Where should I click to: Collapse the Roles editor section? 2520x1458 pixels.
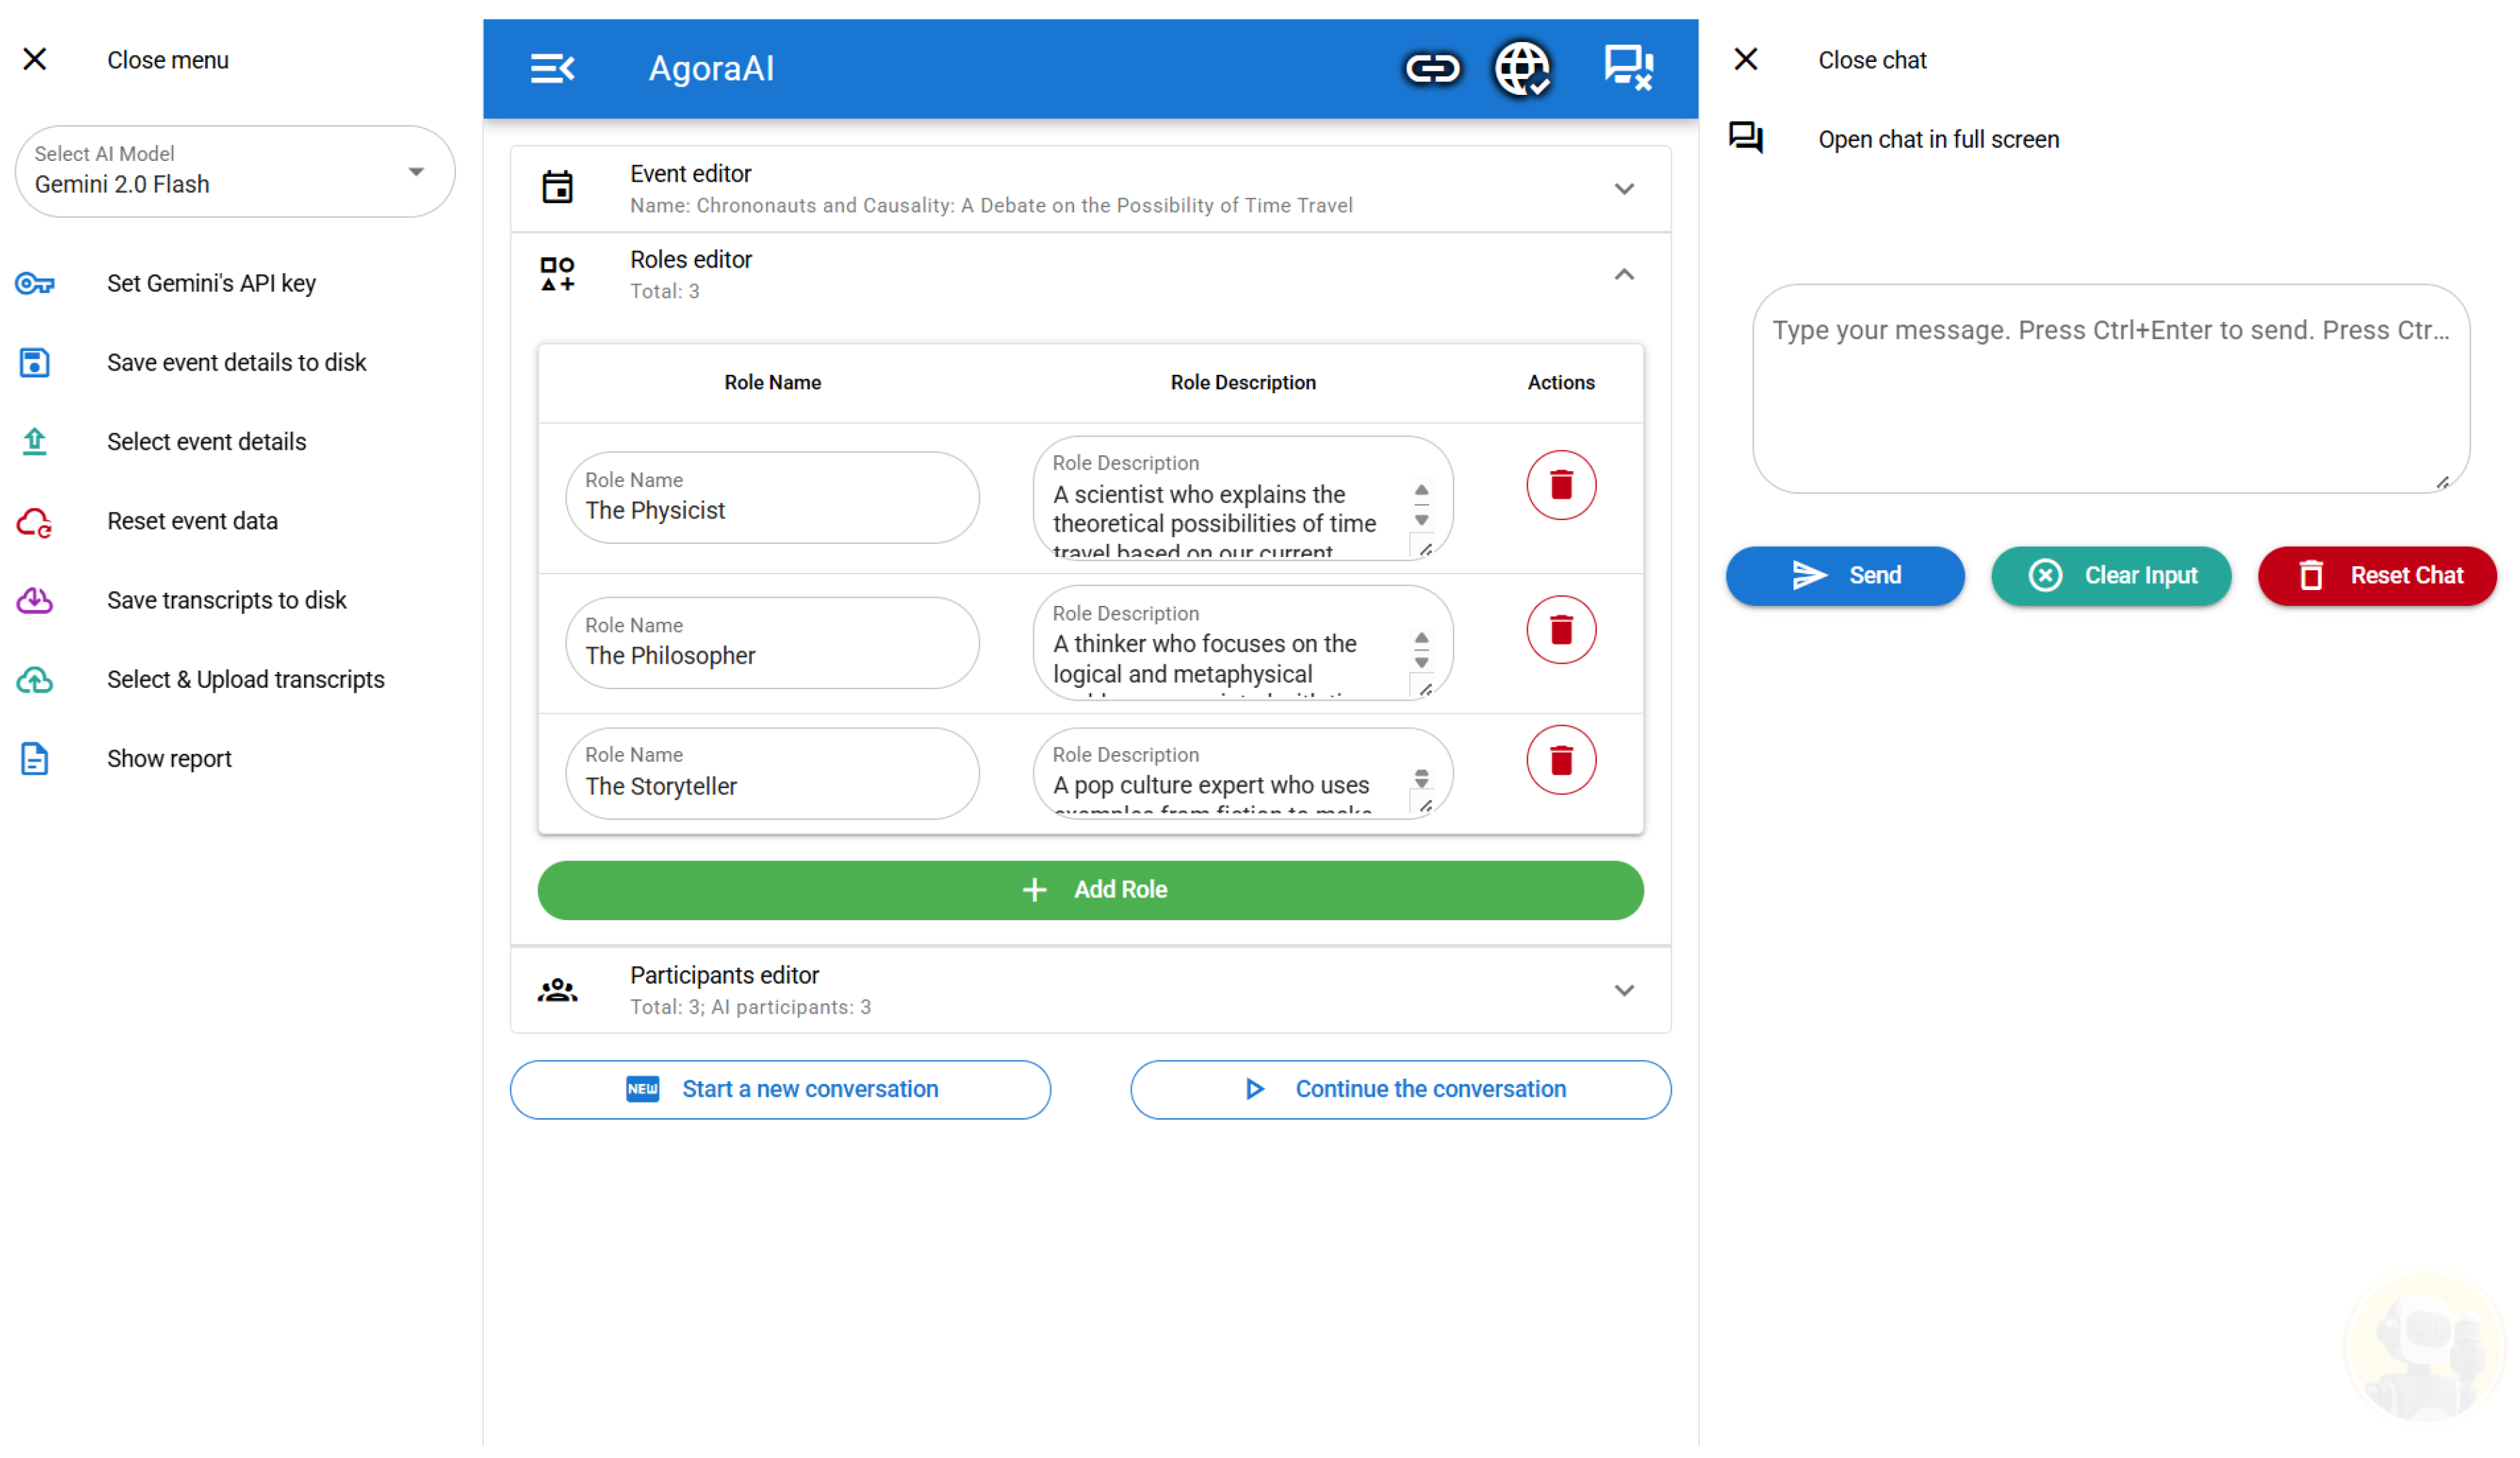tap(1623, 275)
